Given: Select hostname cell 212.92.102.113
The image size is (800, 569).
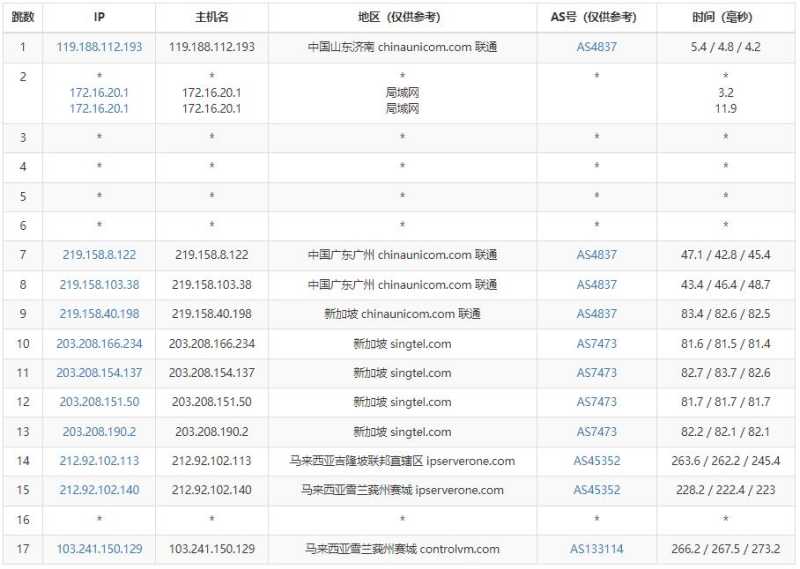Looking at the screenshot, I should point(212,461).
